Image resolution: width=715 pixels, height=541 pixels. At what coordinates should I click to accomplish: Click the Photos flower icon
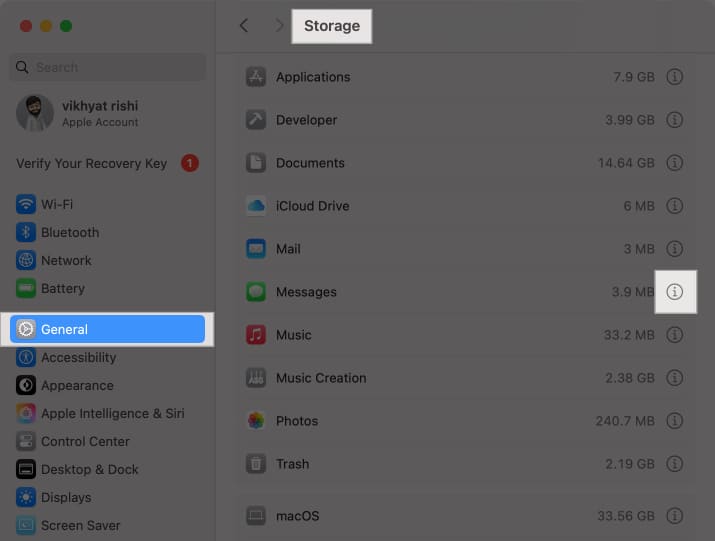256,421
